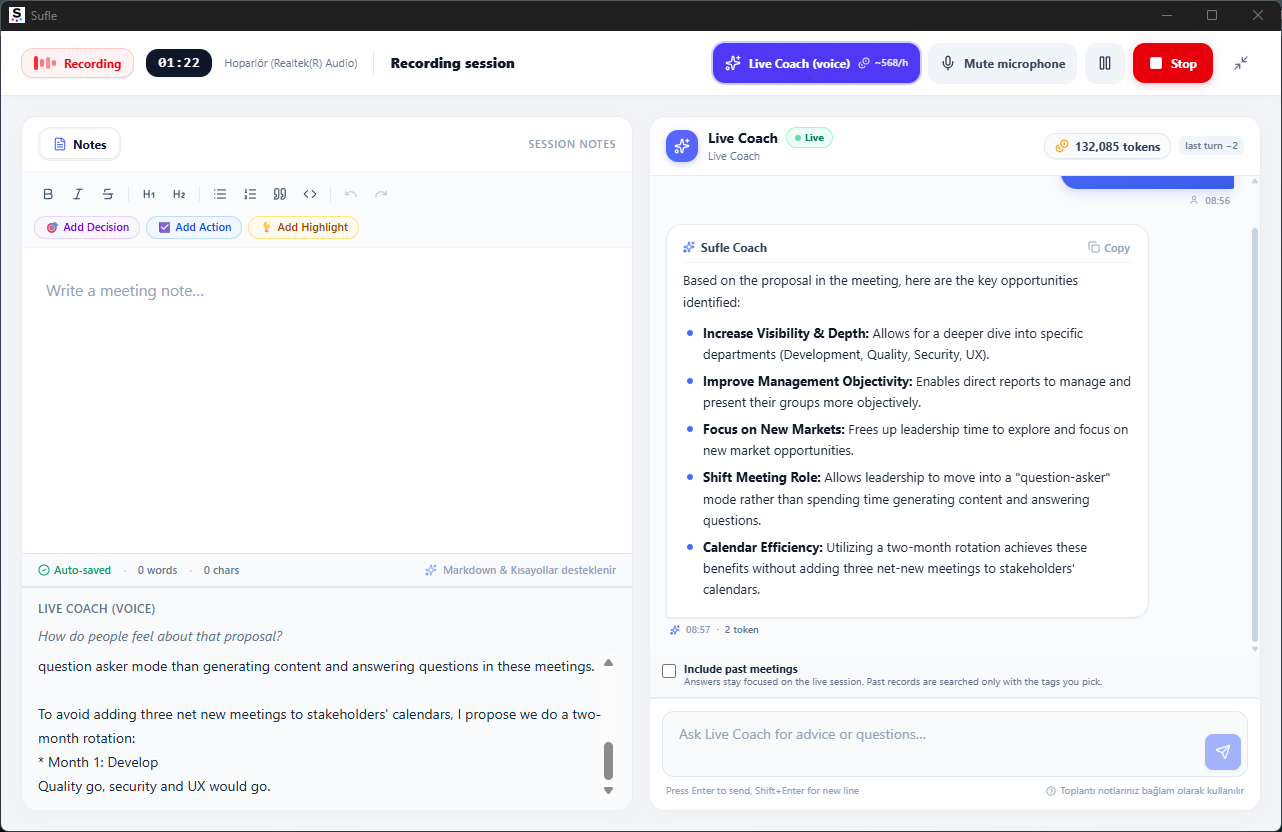
Task: Click the Sufle app logo in title bar
Action: coord(16,15)
